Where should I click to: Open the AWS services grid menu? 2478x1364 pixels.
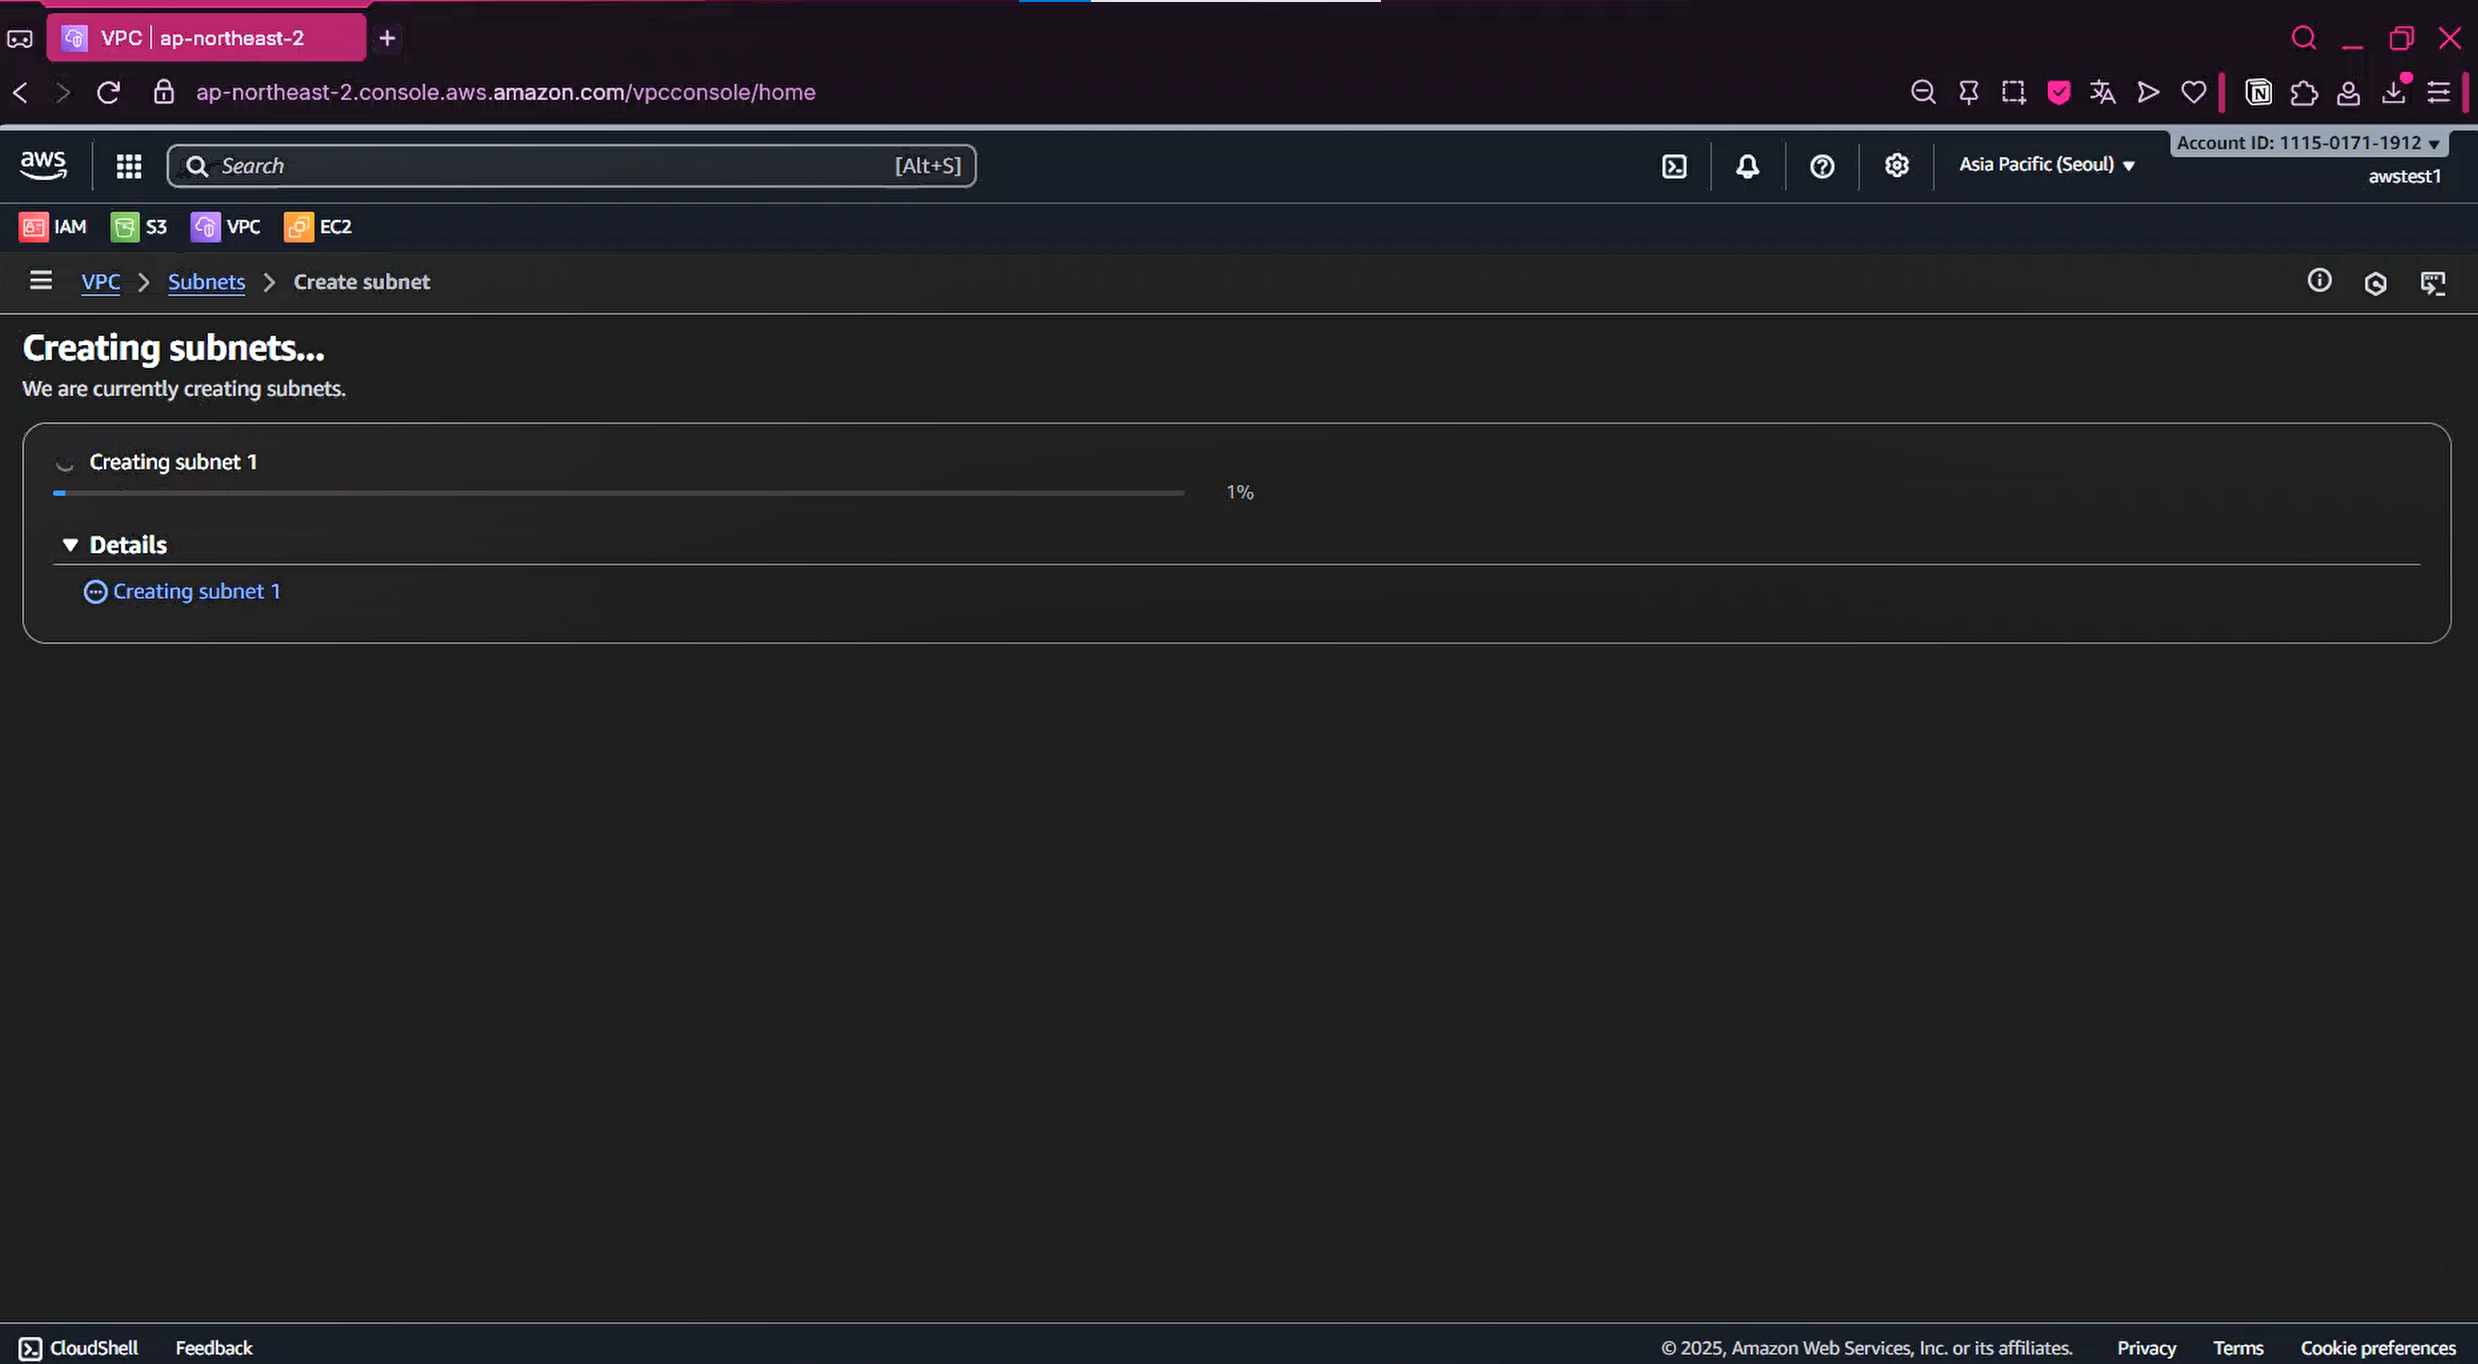coord(128,166)
